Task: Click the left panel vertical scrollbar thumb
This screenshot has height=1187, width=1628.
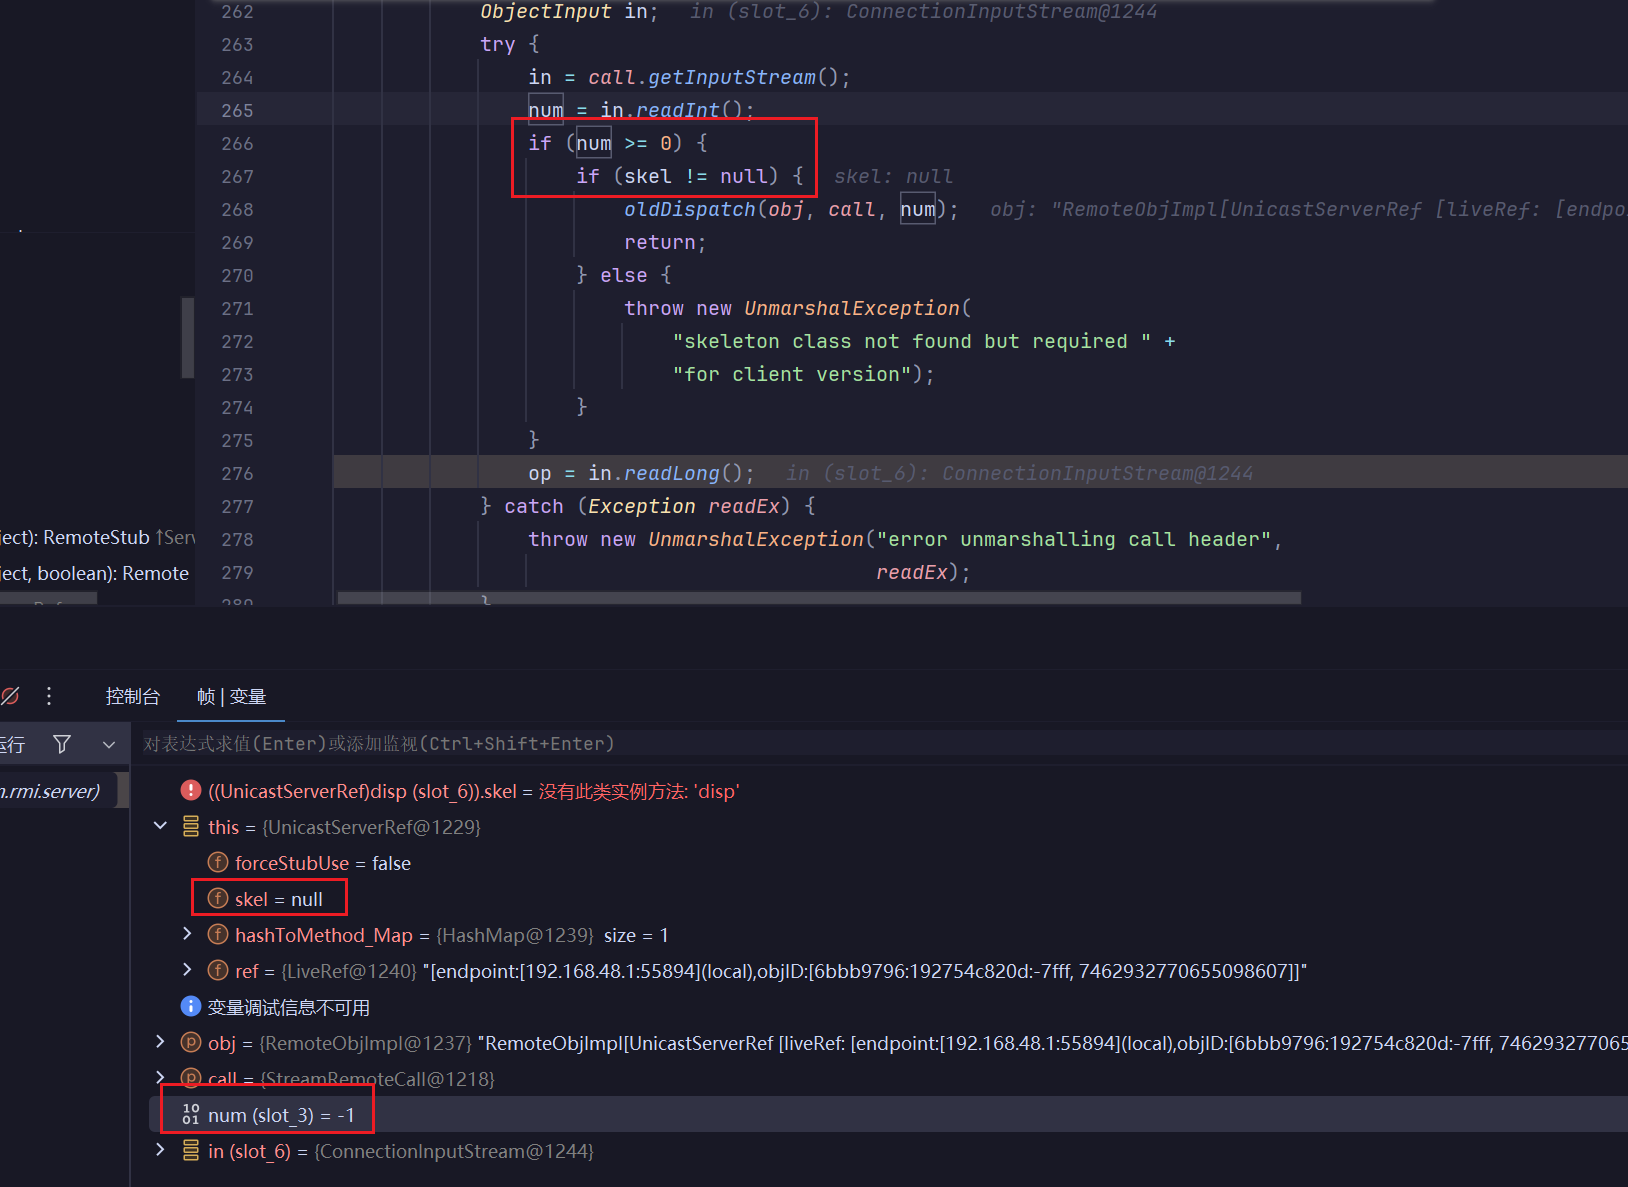Action: click(187, 337)
